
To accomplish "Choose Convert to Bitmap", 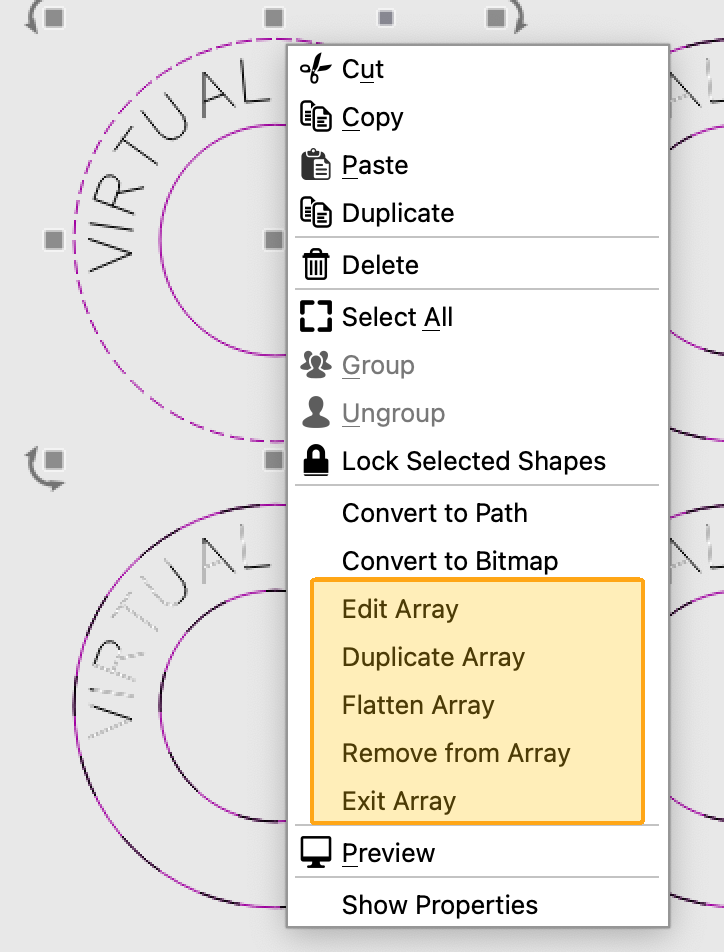I will 449,561.
